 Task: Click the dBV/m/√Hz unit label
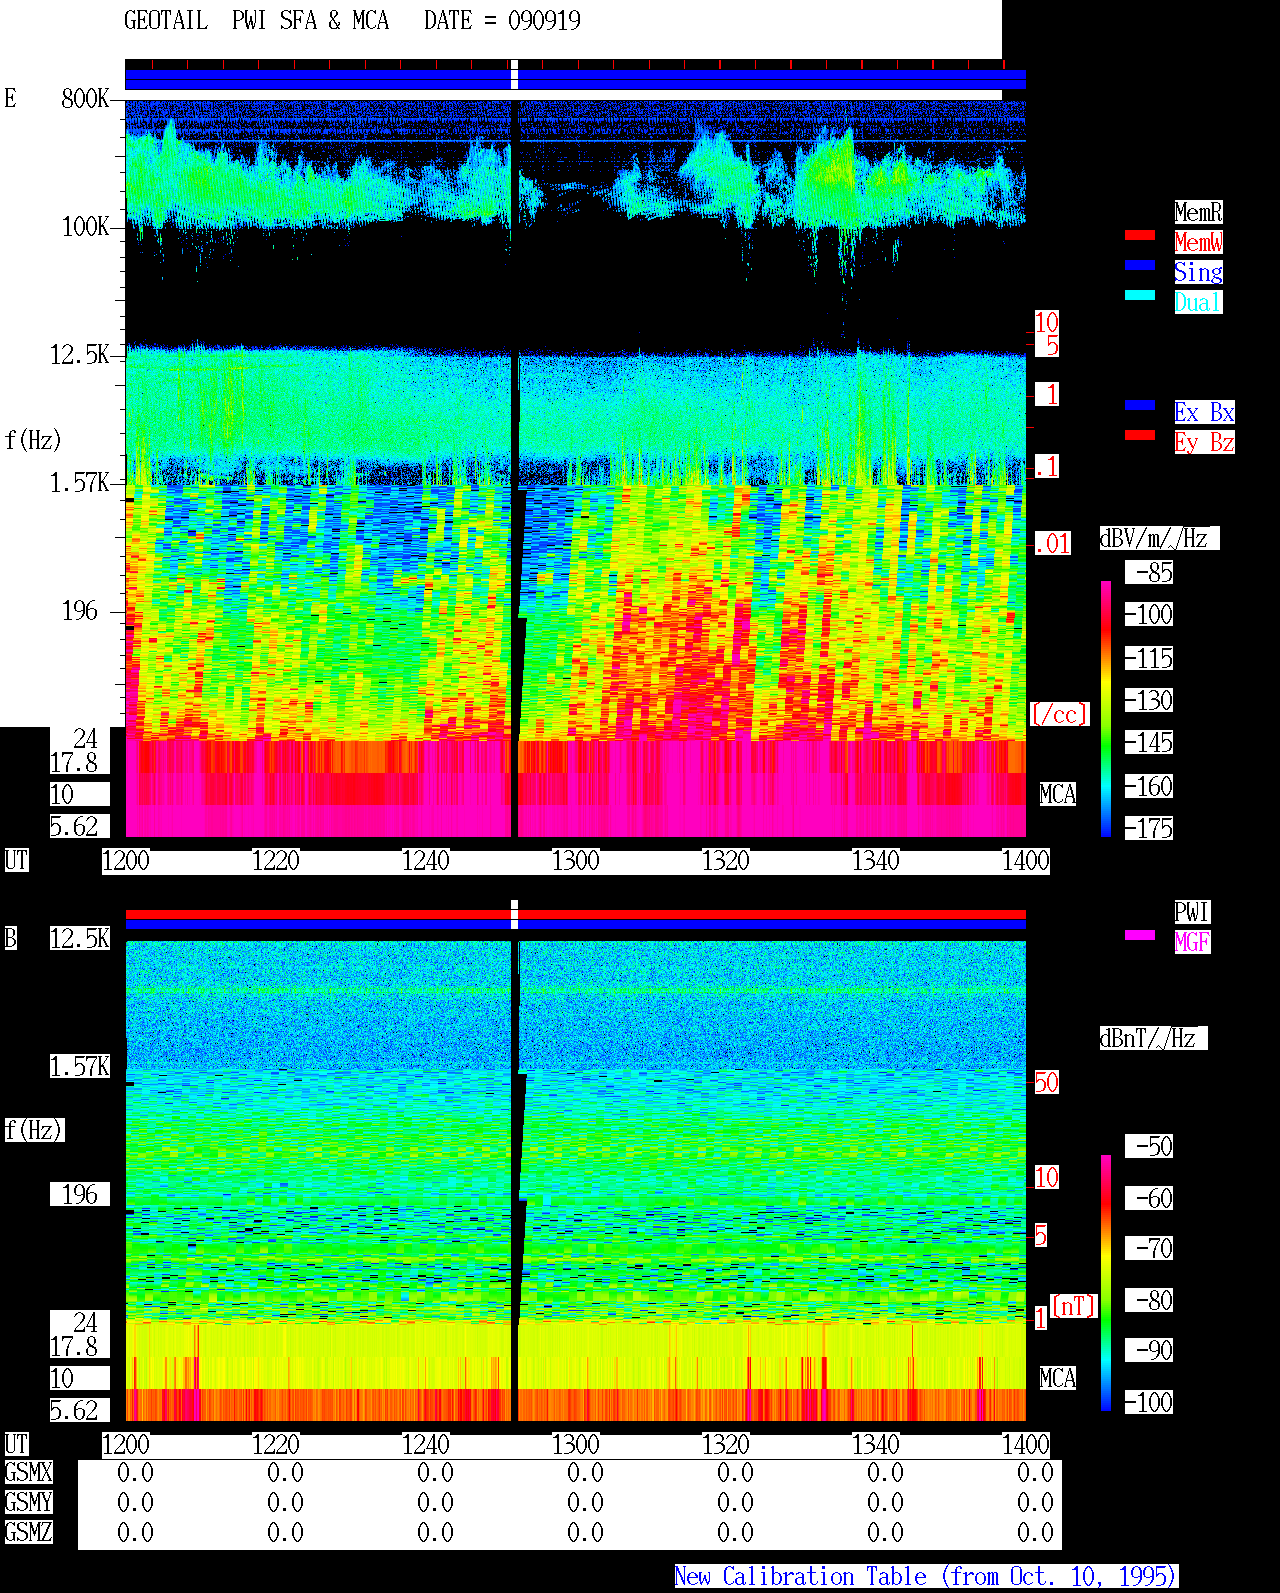(x=1159, y=538)
